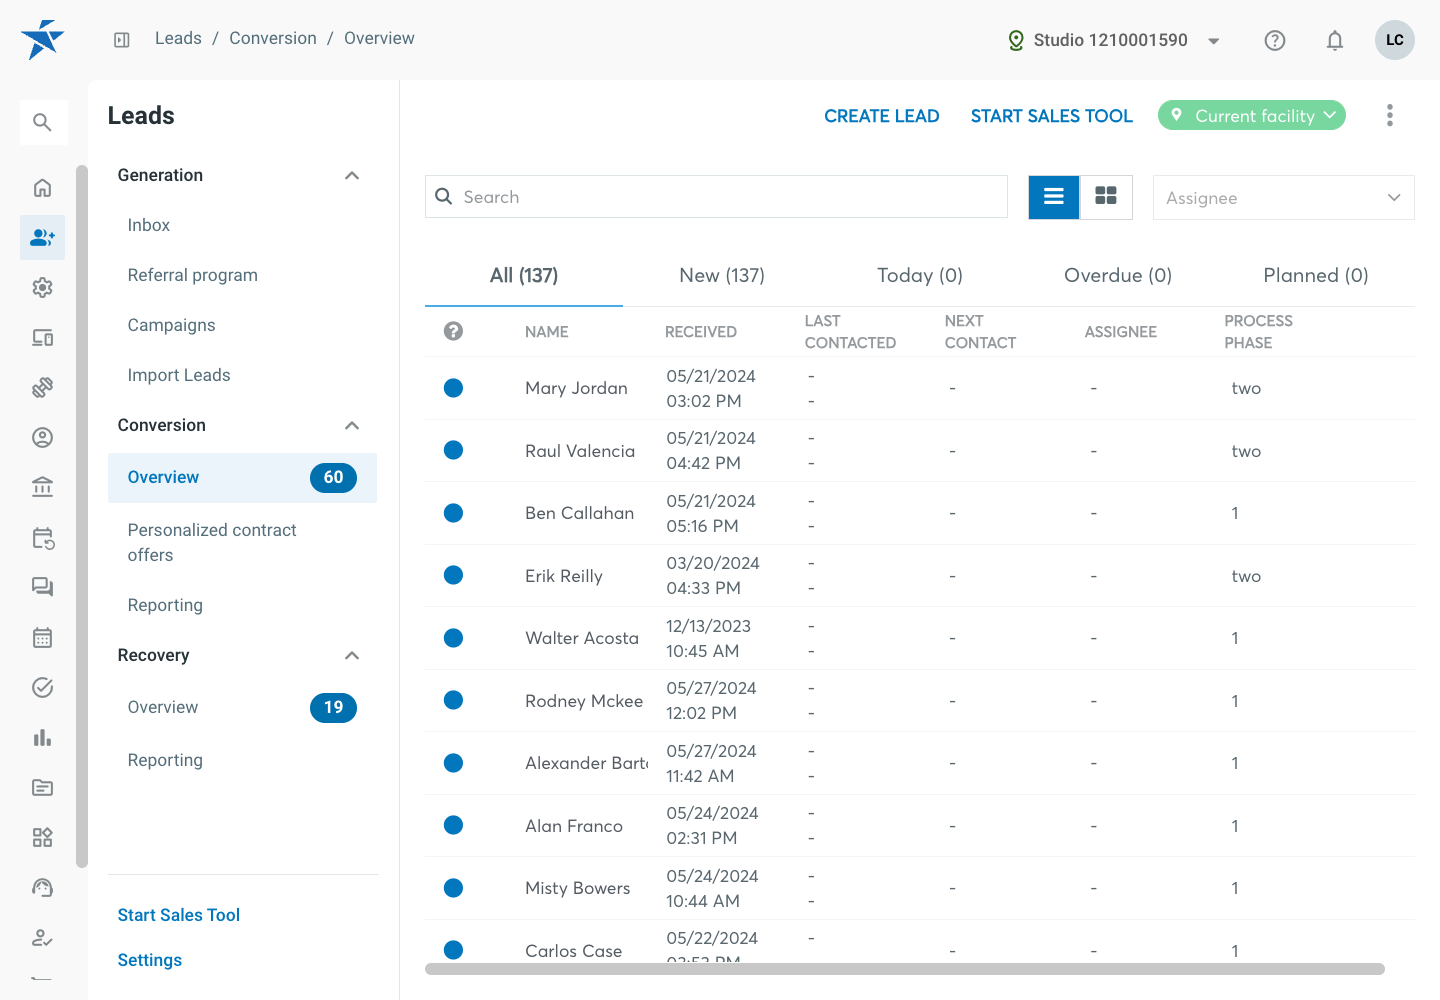Open the Recovery Overview item with 19 badge
1440x1000 pixels.
(242, 707)
